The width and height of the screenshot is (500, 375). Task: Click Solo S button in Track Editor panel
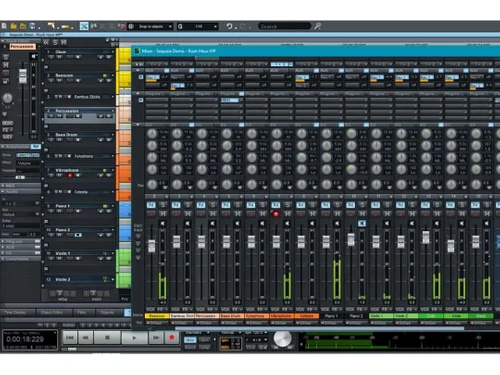[x=6, y=57]
